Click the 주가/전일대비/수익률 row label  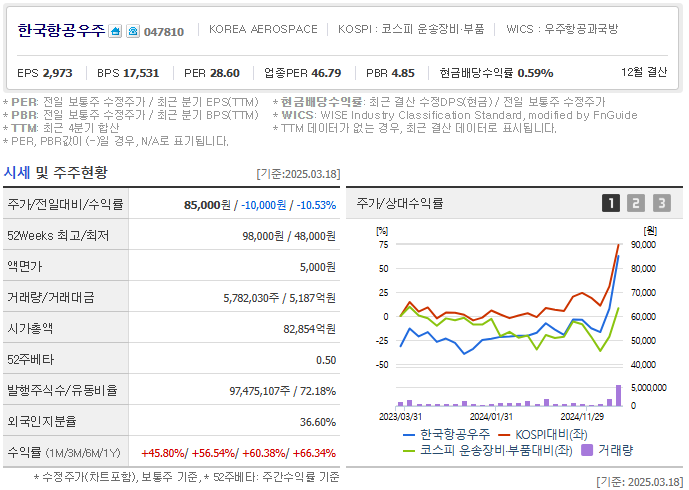[65, 204]
